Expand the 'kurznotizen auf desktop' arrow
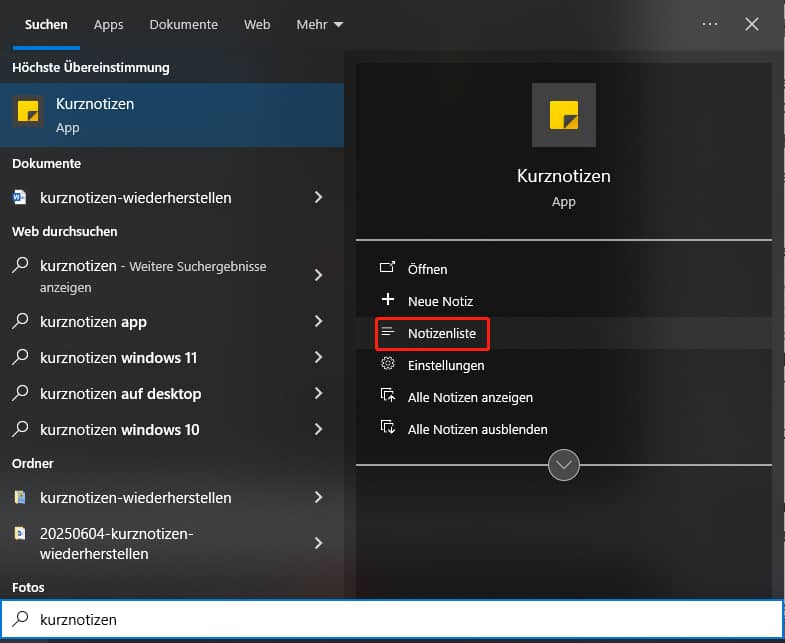 point(318,393)
